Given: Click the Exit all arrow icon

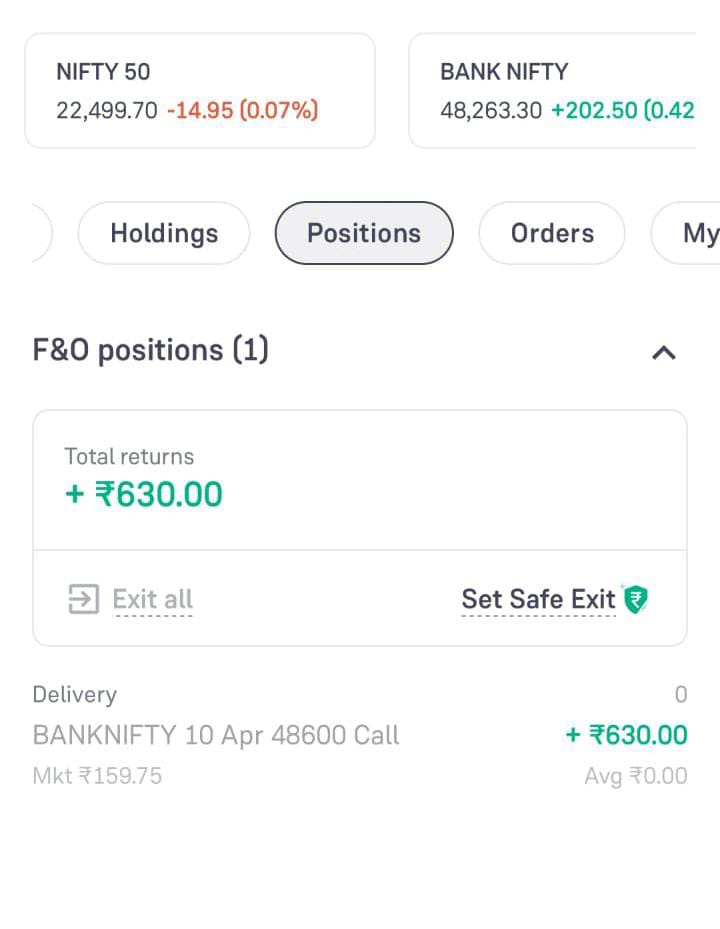Looking at the screenshot, I should [83, 599].
